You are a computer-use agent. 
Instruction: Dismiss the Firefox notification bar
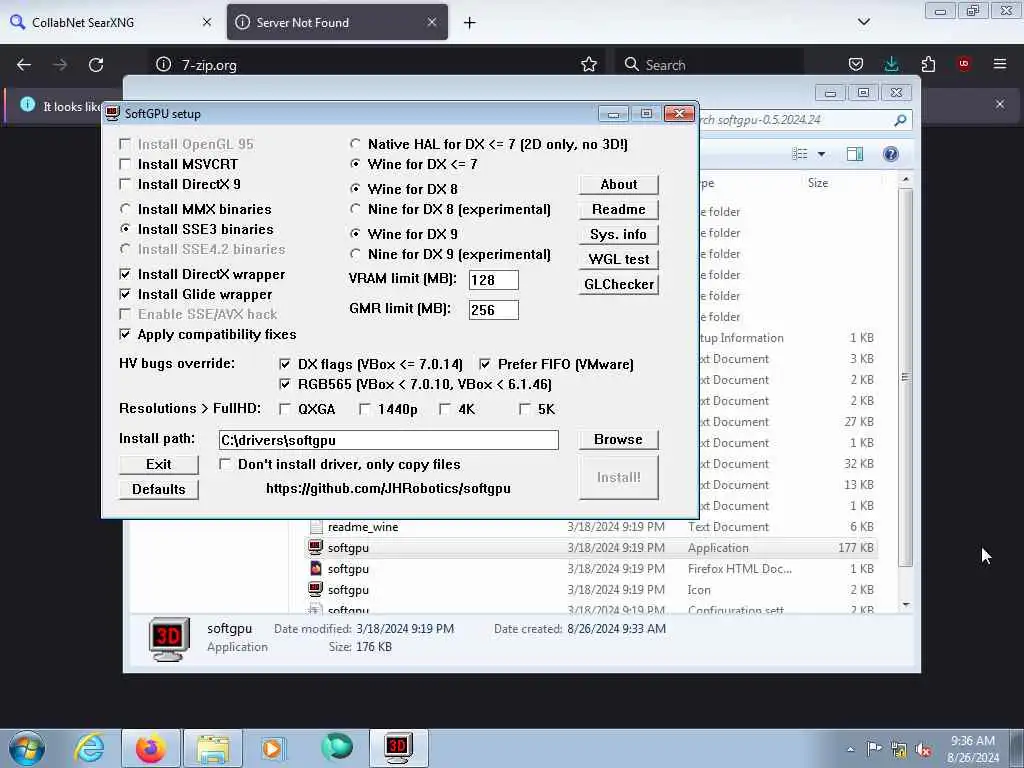point(1000,104)
